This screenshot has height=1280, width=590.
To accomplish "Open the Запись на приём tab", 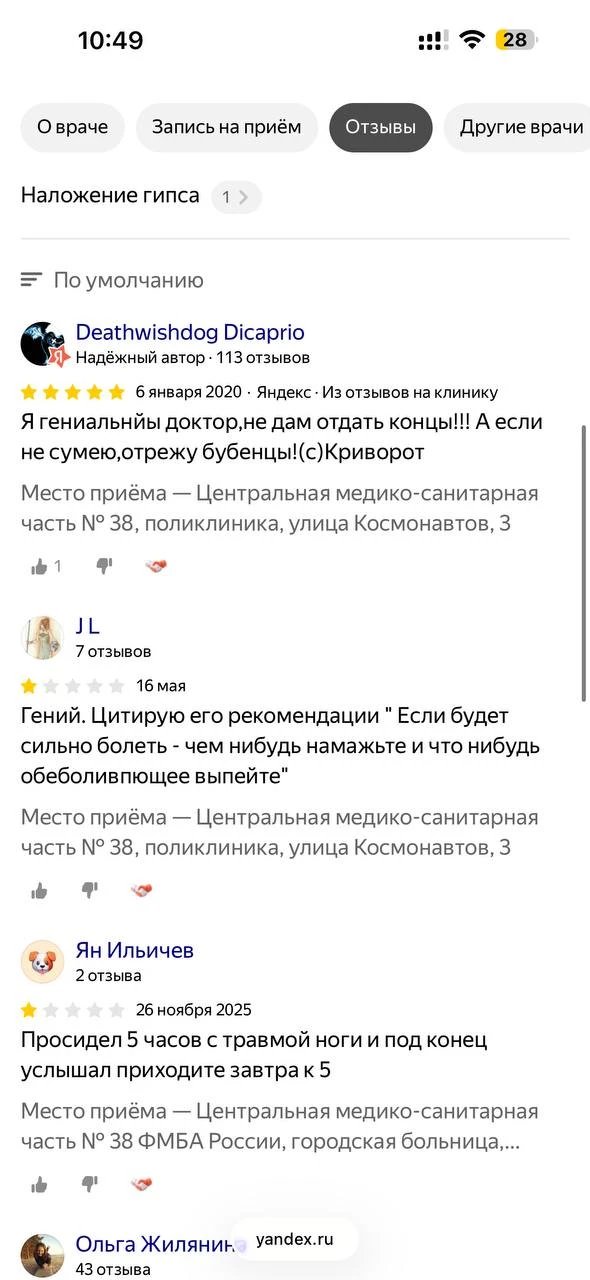I will pyautogui.click(x=227, y=128).
